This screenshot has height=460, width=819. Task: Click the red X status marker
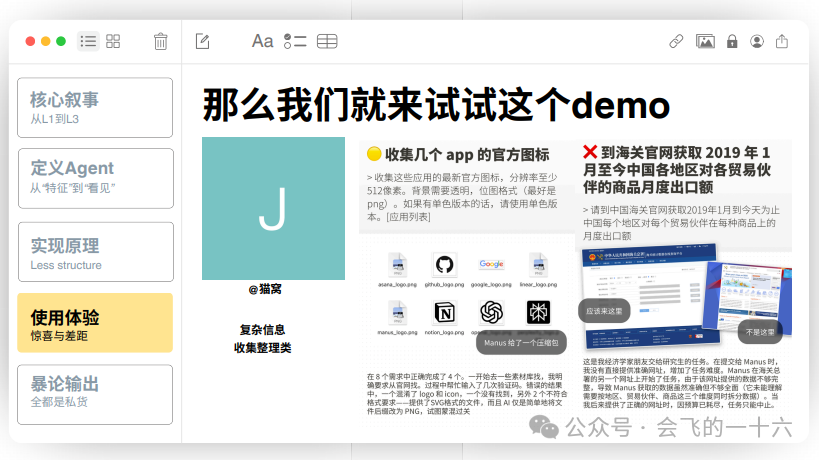(590, 152)
